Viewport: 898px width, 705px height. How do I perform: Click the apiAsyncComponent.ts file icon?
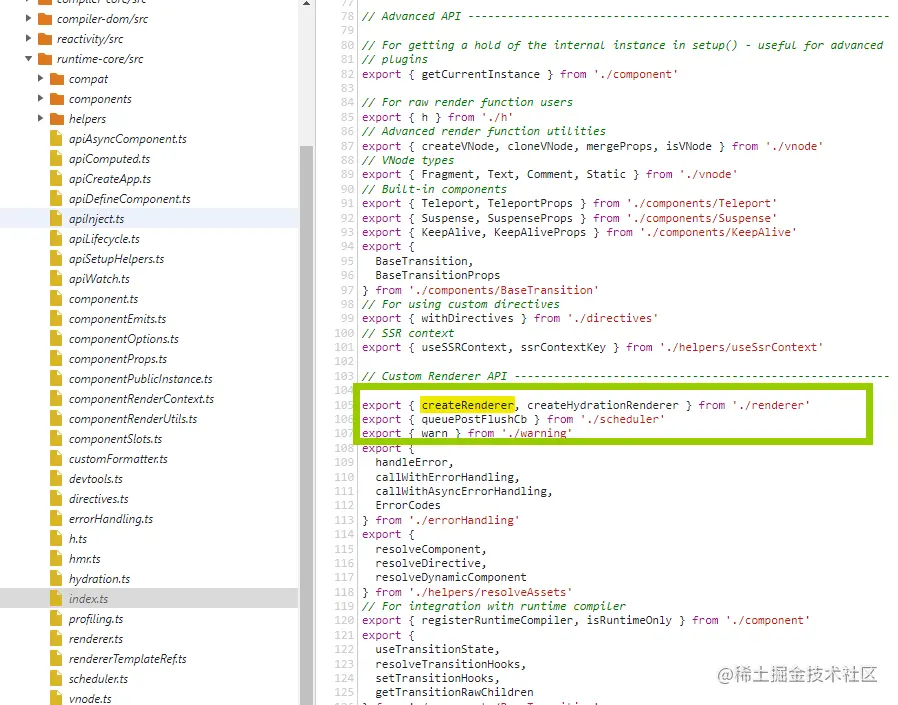tap(56, 139)
